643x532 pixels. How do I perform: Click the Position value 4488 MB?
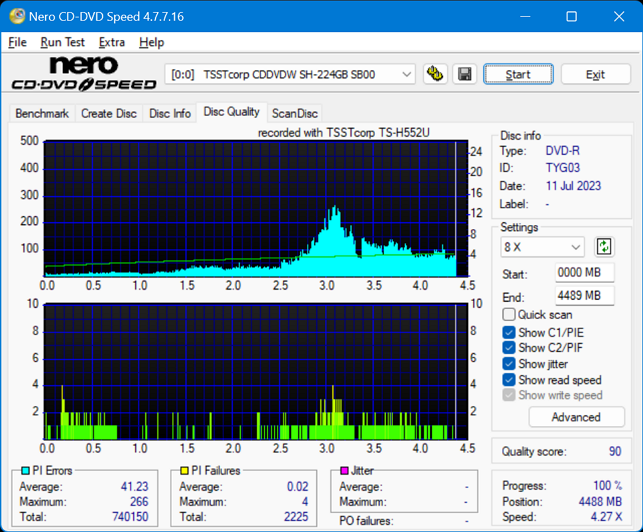point(600,501)
